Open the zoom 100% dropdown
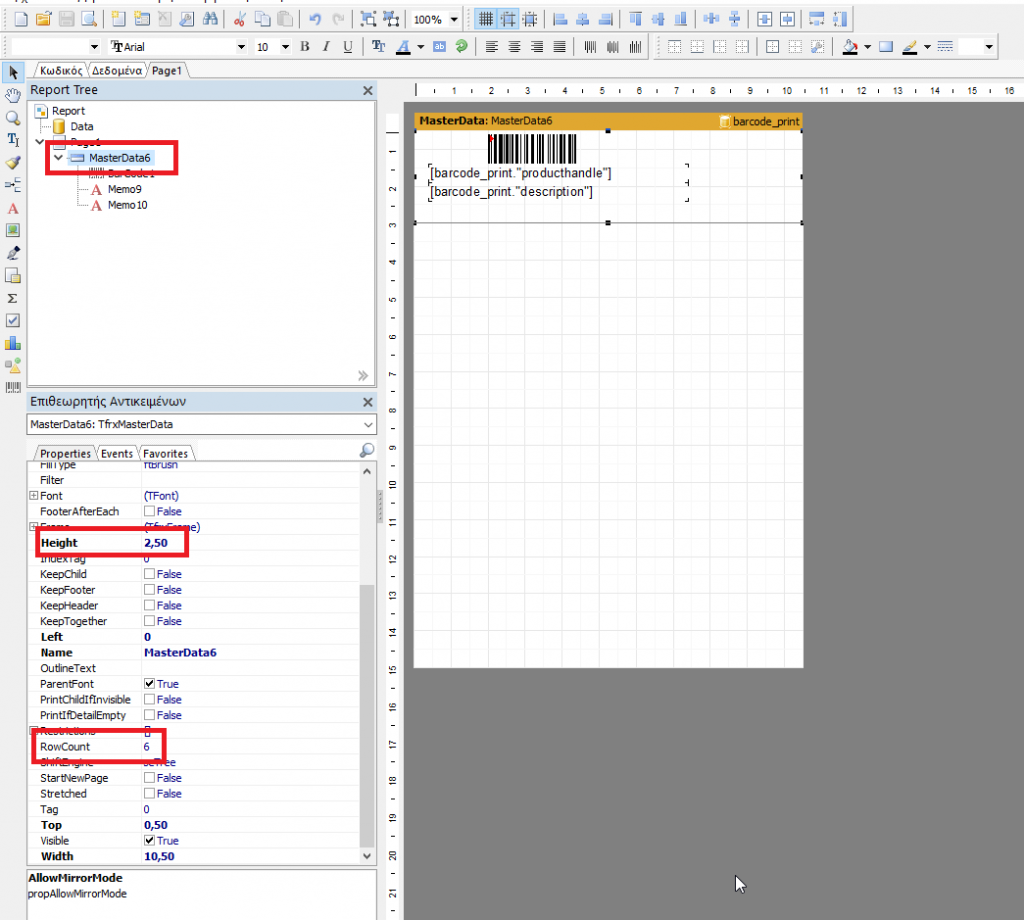Screen dimensions: 1024x920 (x=454, y=20)
